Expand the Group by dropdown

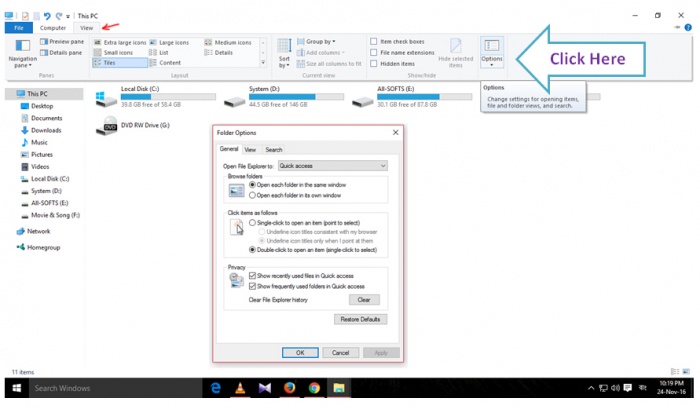[316, 42]
